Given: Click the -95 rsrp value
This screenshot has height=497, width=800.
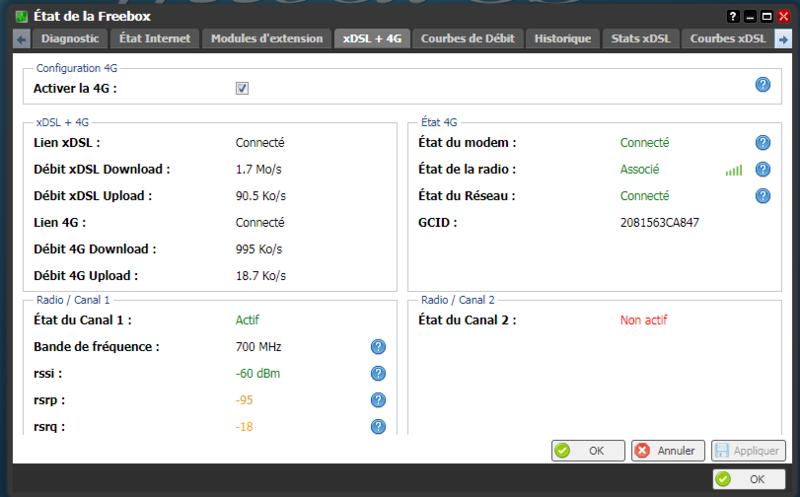Looking at the screenshot, I should pos(244,400).
